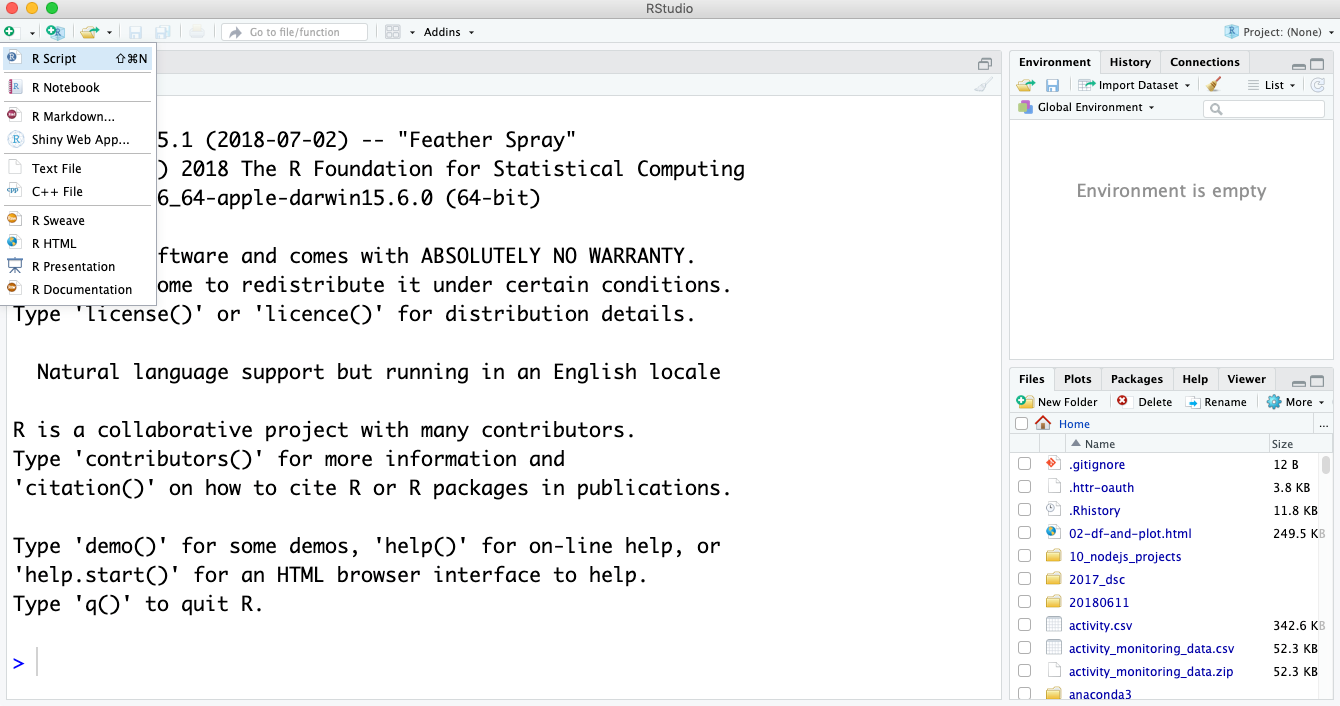Viewport: 1340px width, 706px height.
Task: Check the .Rhistory file checkbox
Action: point(1024,510)
